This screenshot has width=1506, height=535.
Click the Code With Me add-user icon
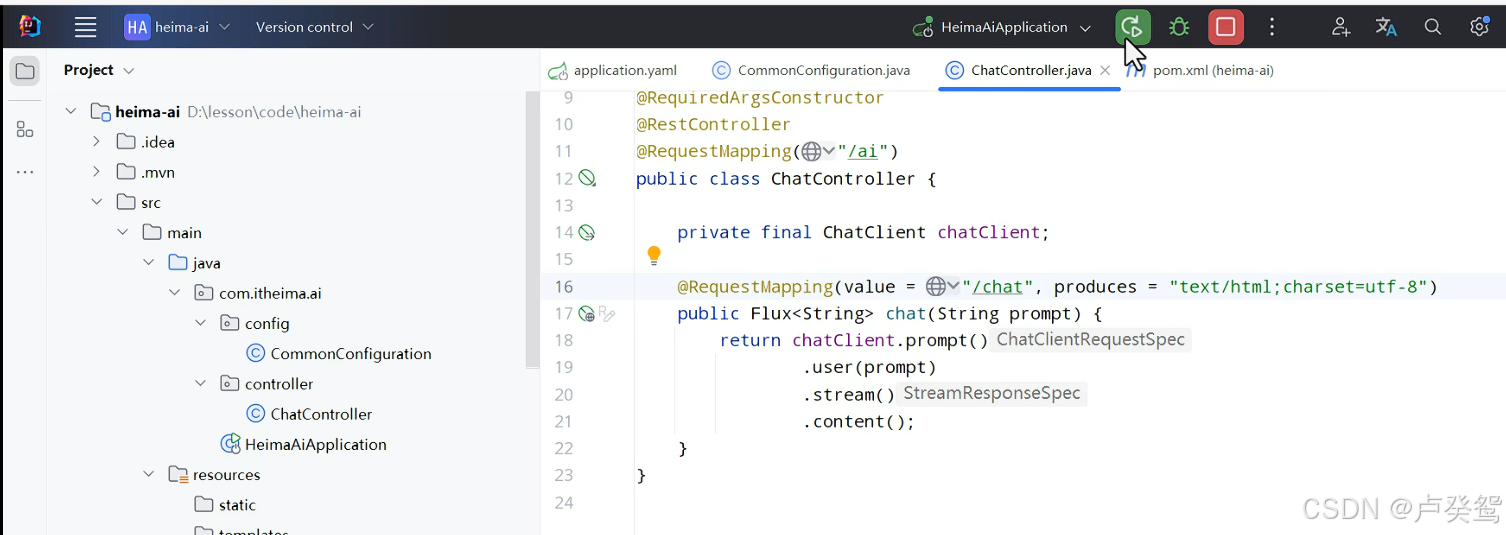[x=1341, y=27]
